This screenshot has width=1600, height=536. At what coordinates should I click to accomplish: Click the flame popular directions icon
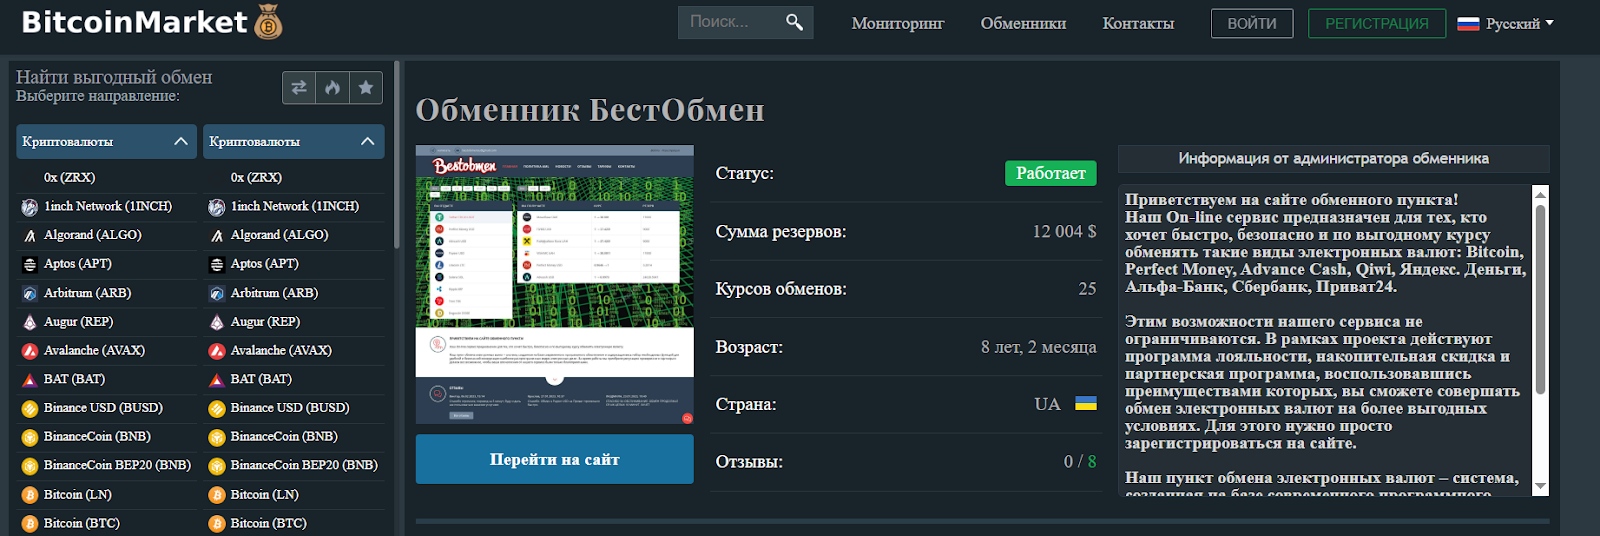coord(333,88)
